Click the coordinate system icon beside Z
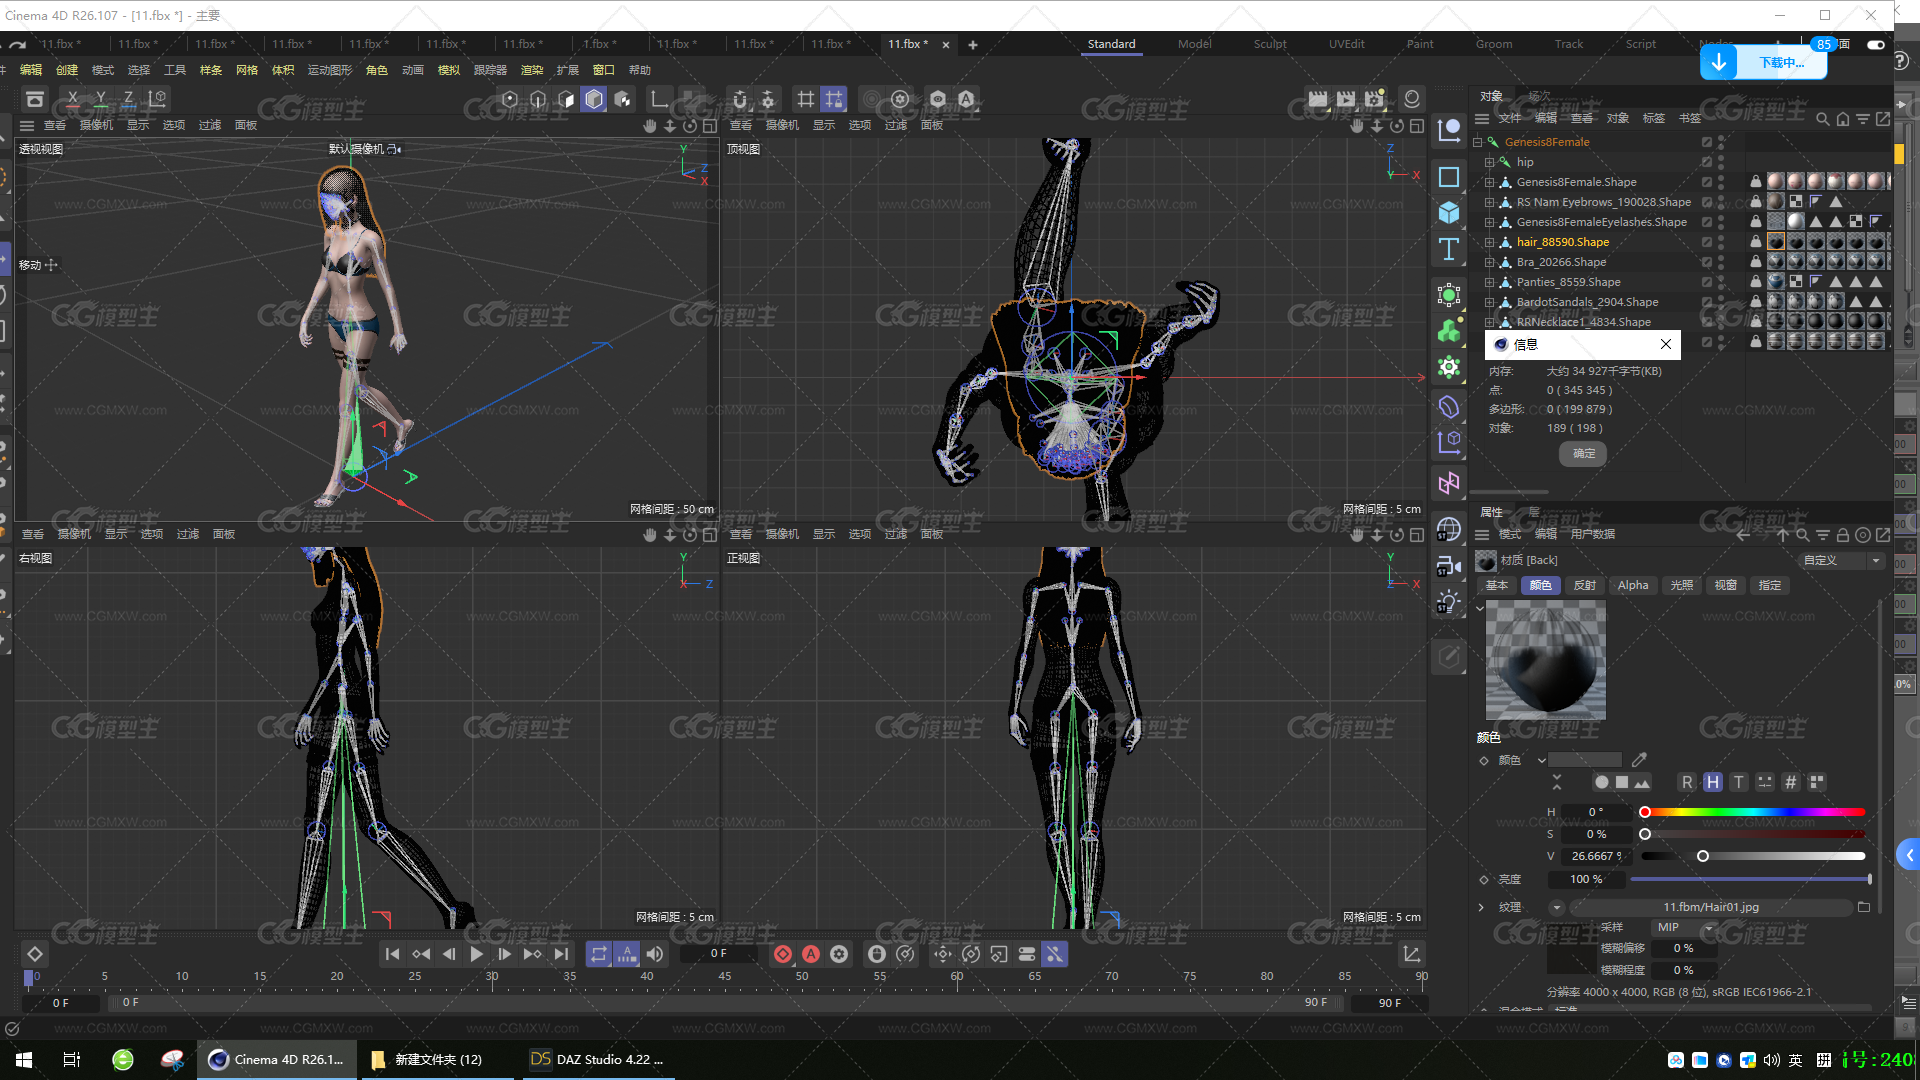The width and height of the screenshot is (1920, 1080). tap(158, 99)
